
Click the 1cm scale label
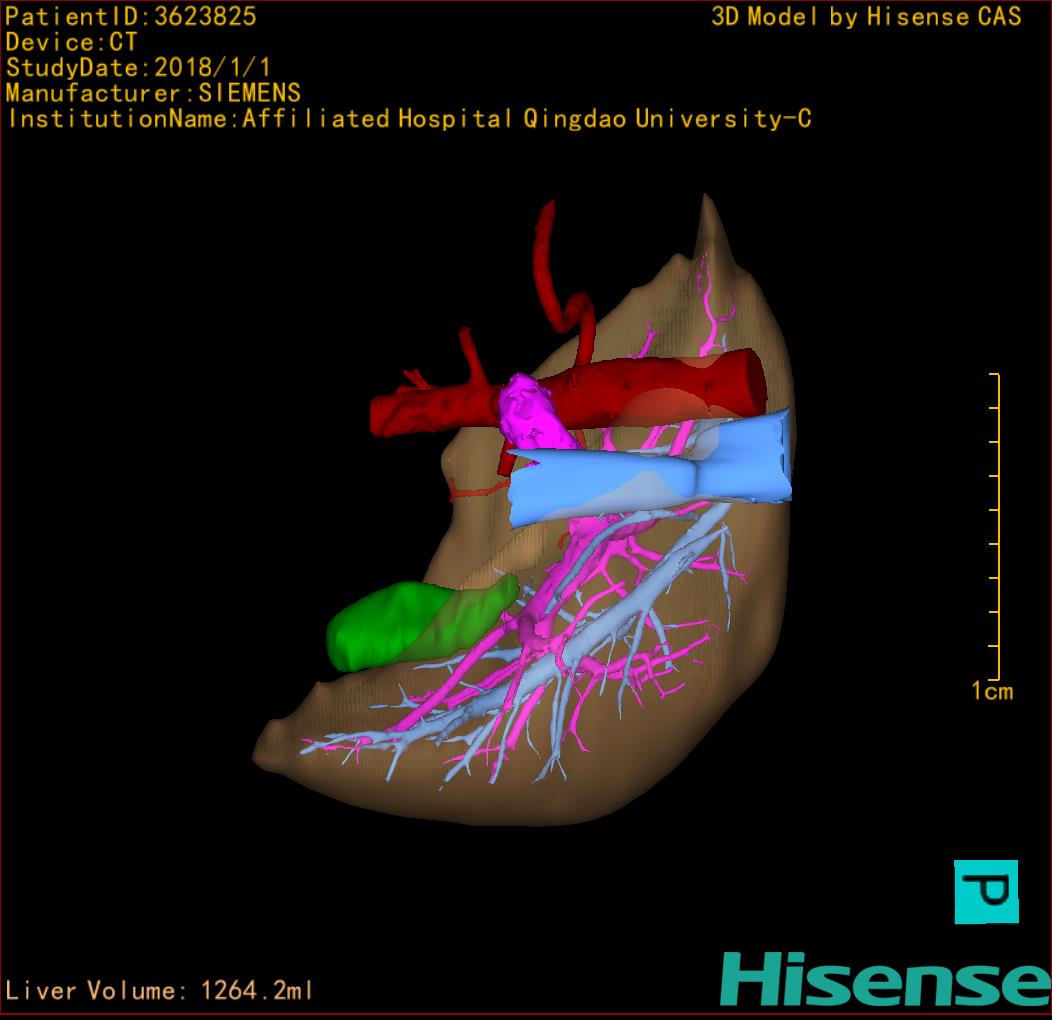[x=991, y=691]
